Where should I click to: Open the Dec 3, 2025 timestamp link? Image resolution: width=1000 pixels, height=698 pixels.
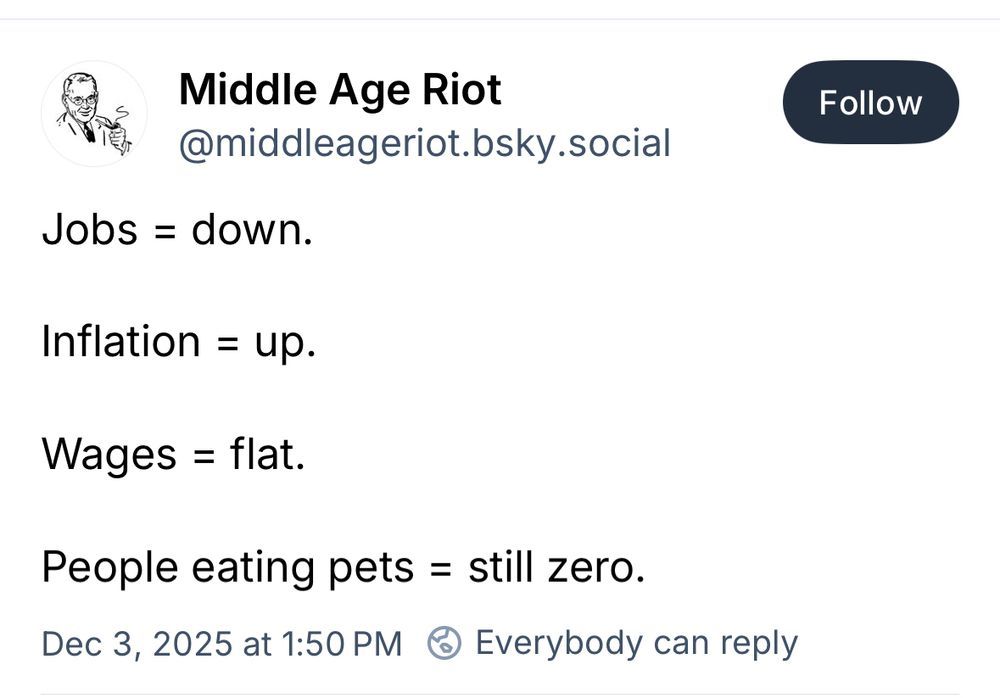point(221,643)
